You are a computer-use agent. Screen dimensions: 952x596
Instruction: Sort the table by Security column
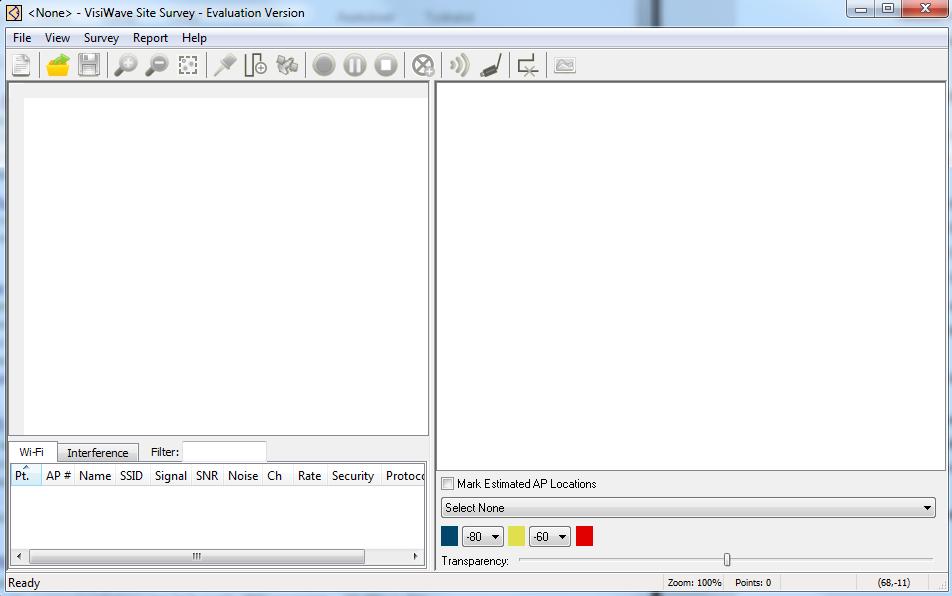353,476
